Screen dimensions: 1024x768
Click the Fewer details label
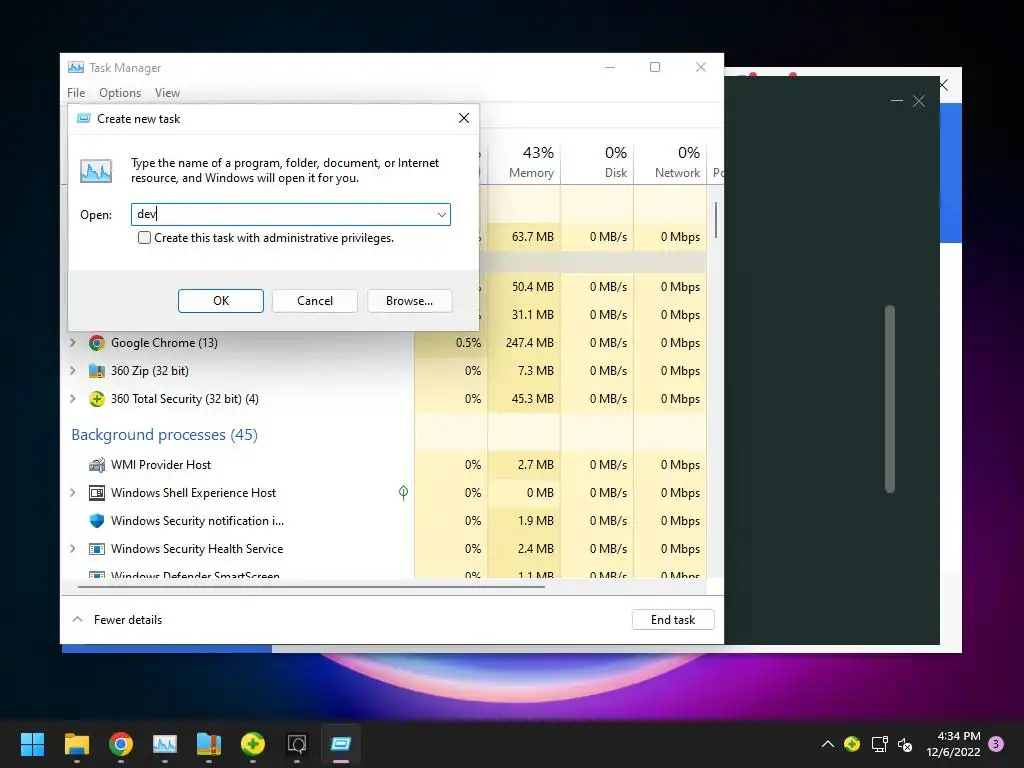128,620
